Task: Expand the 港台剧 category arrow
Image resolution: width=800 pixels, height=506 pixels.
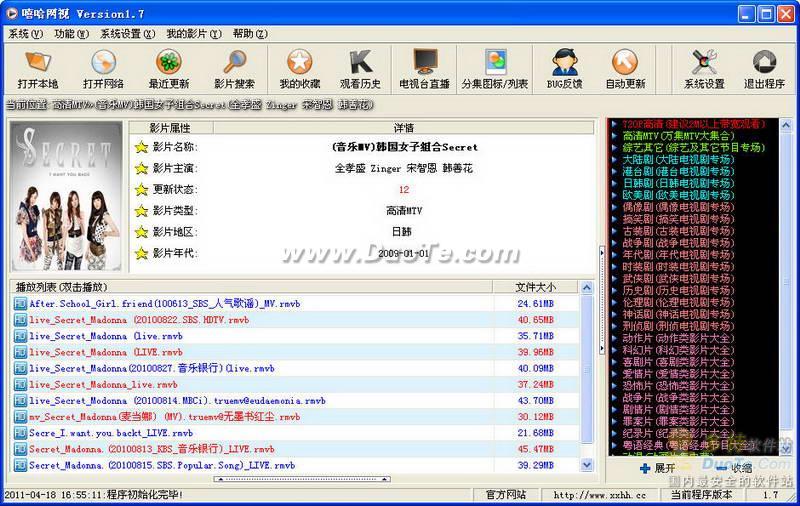Action: [615, 171]
